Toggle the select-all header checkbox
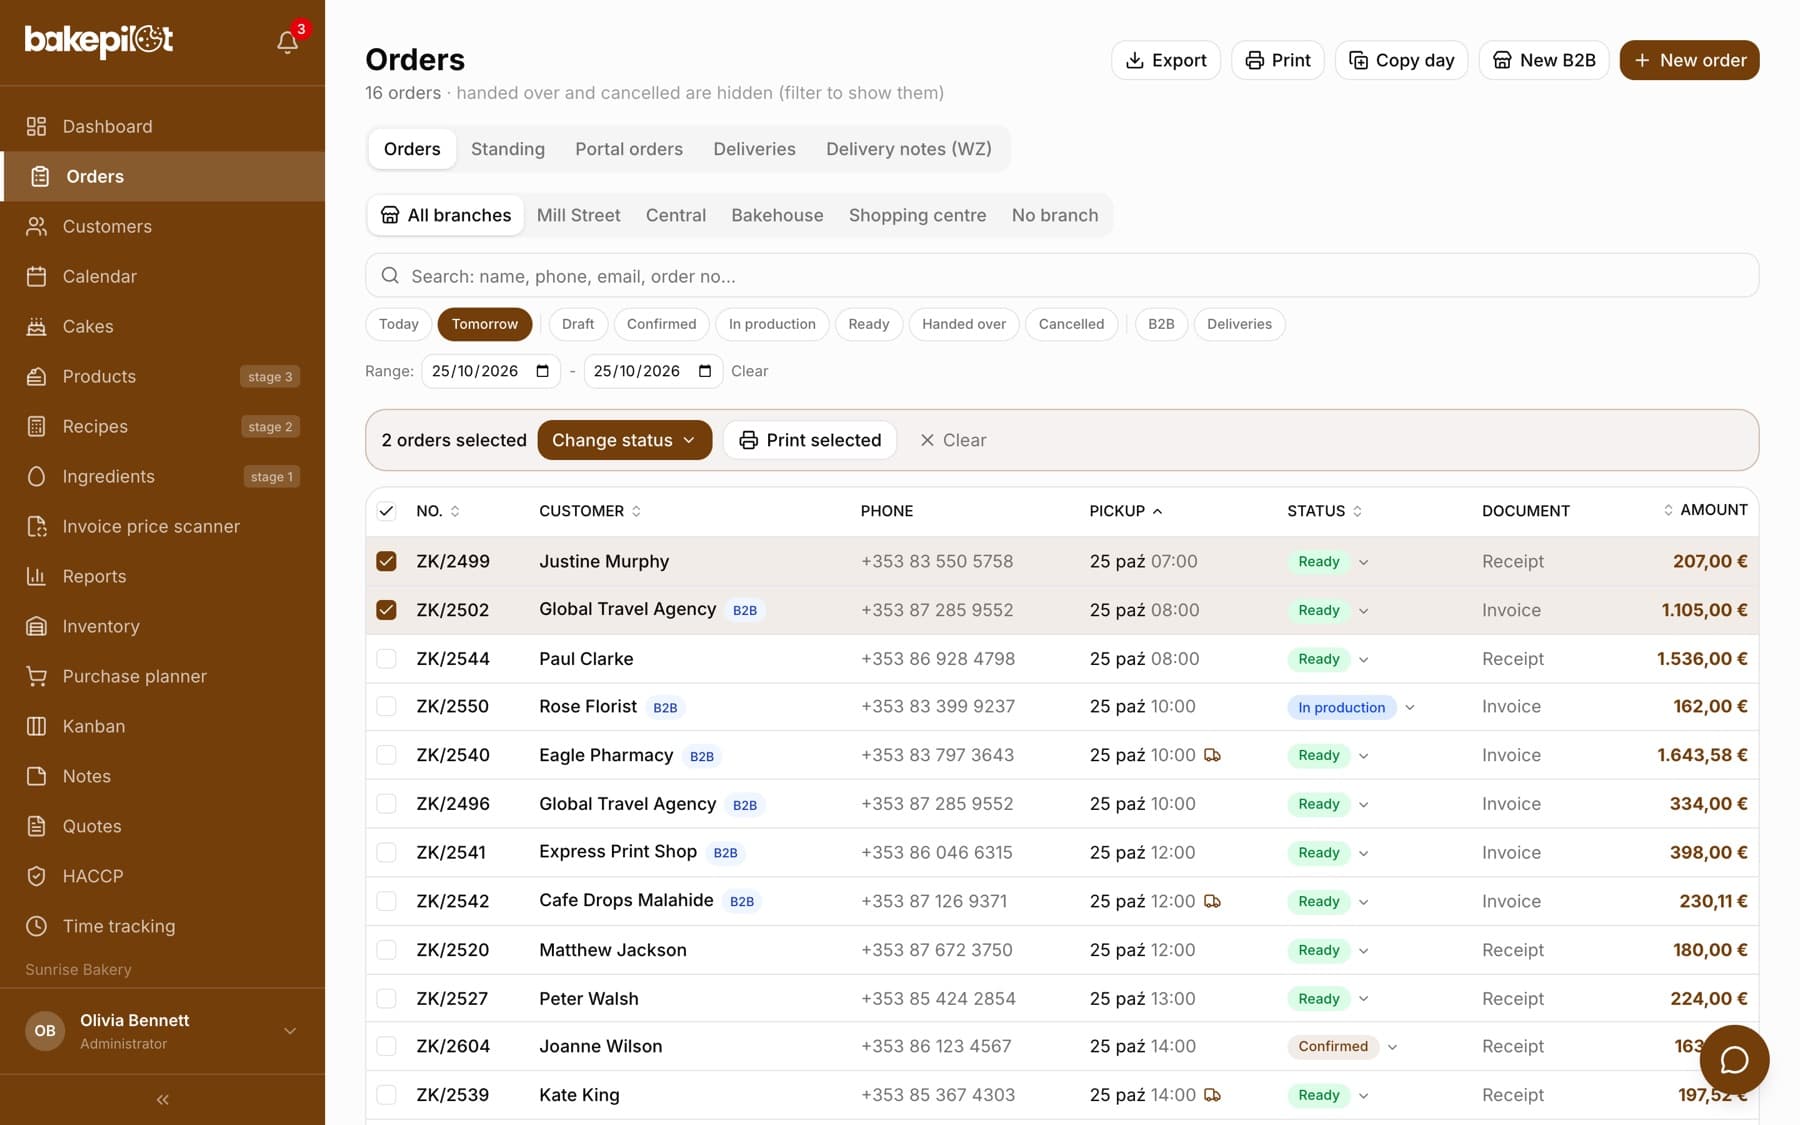Screen dimensions: 1800x1125 (386, 511)
